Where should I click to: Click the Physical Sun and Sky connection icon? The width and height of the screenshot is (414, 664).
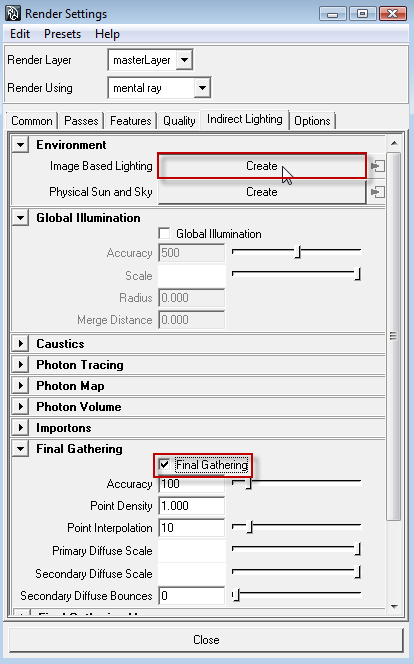(378, 192)
